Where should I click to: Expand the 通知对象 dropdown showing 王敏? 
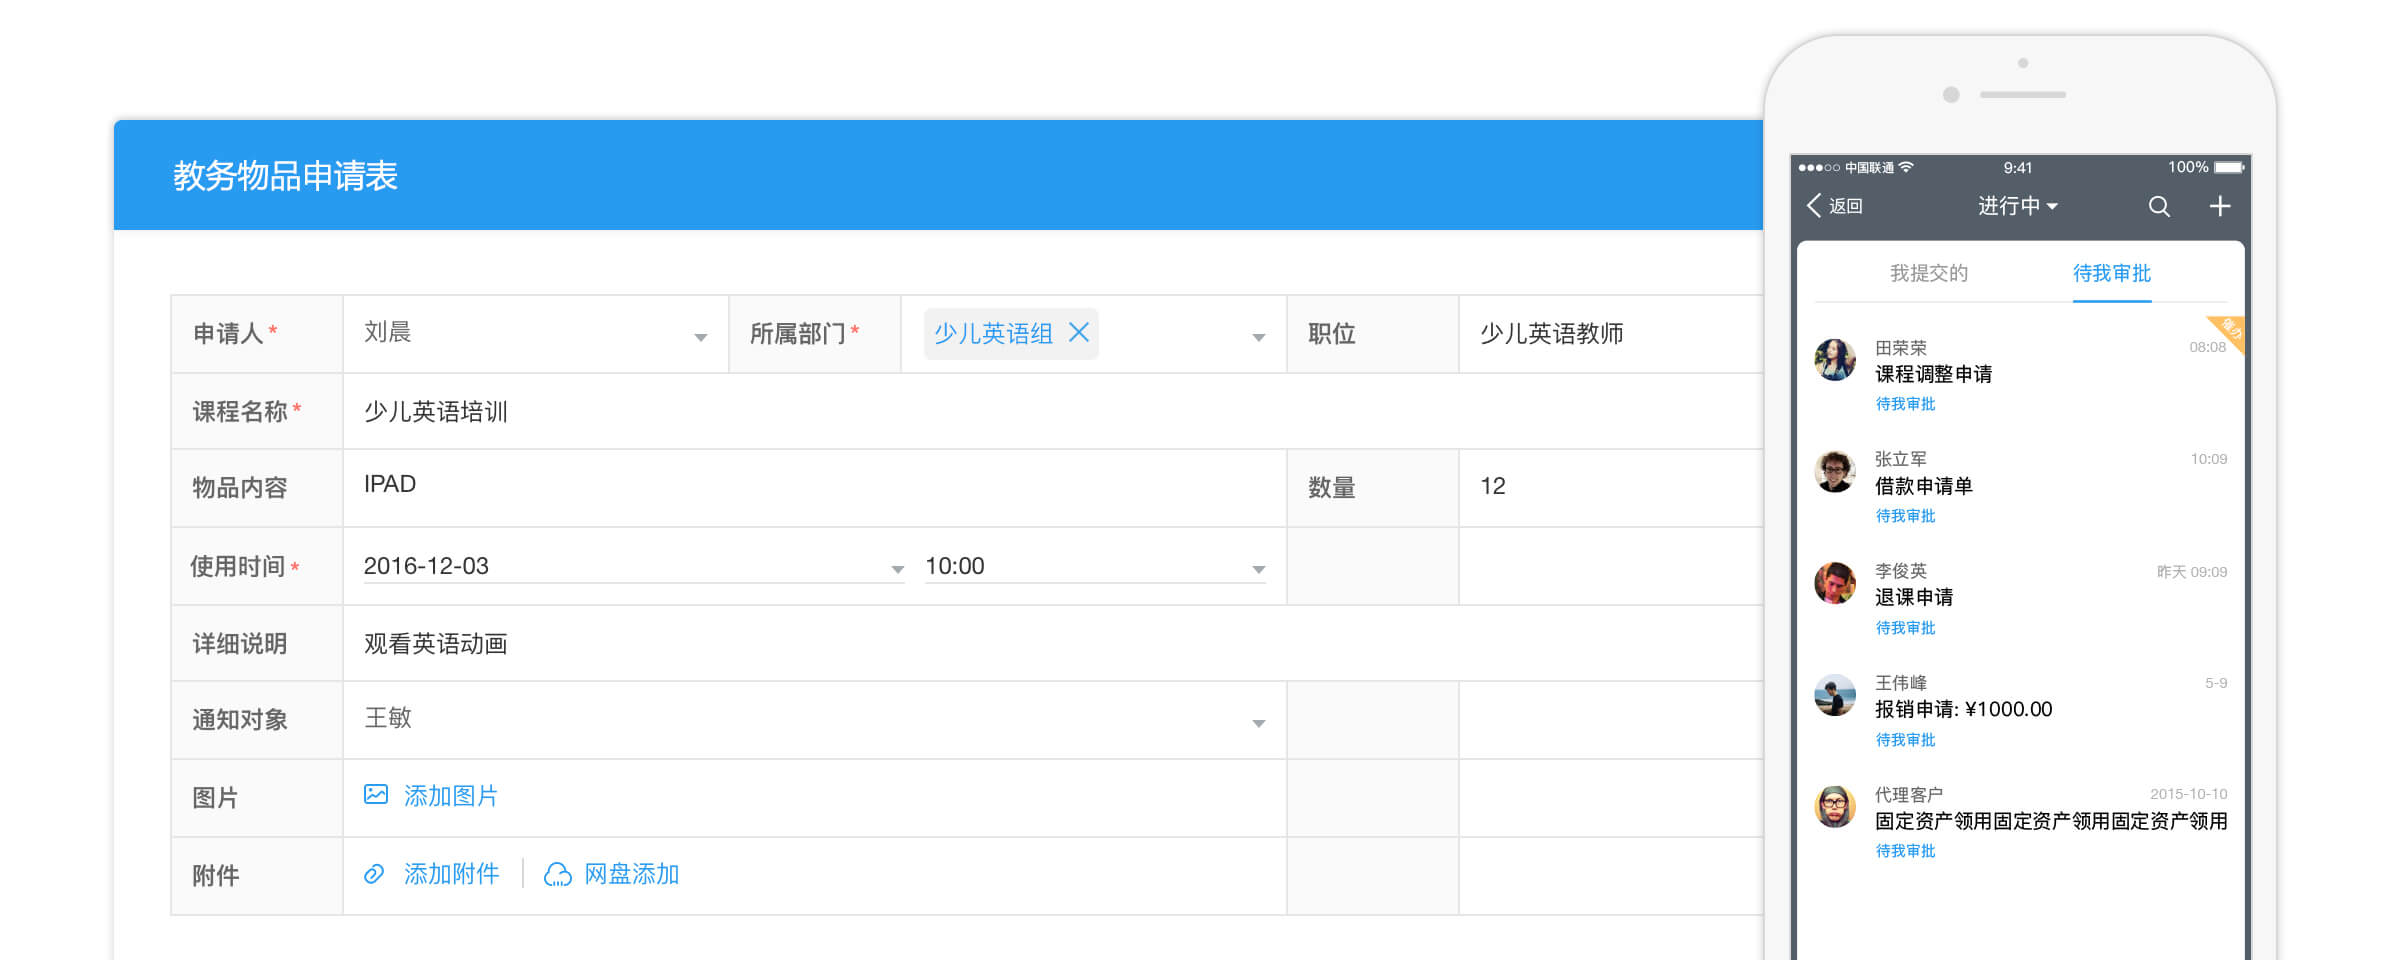[x=1258, y=723]
